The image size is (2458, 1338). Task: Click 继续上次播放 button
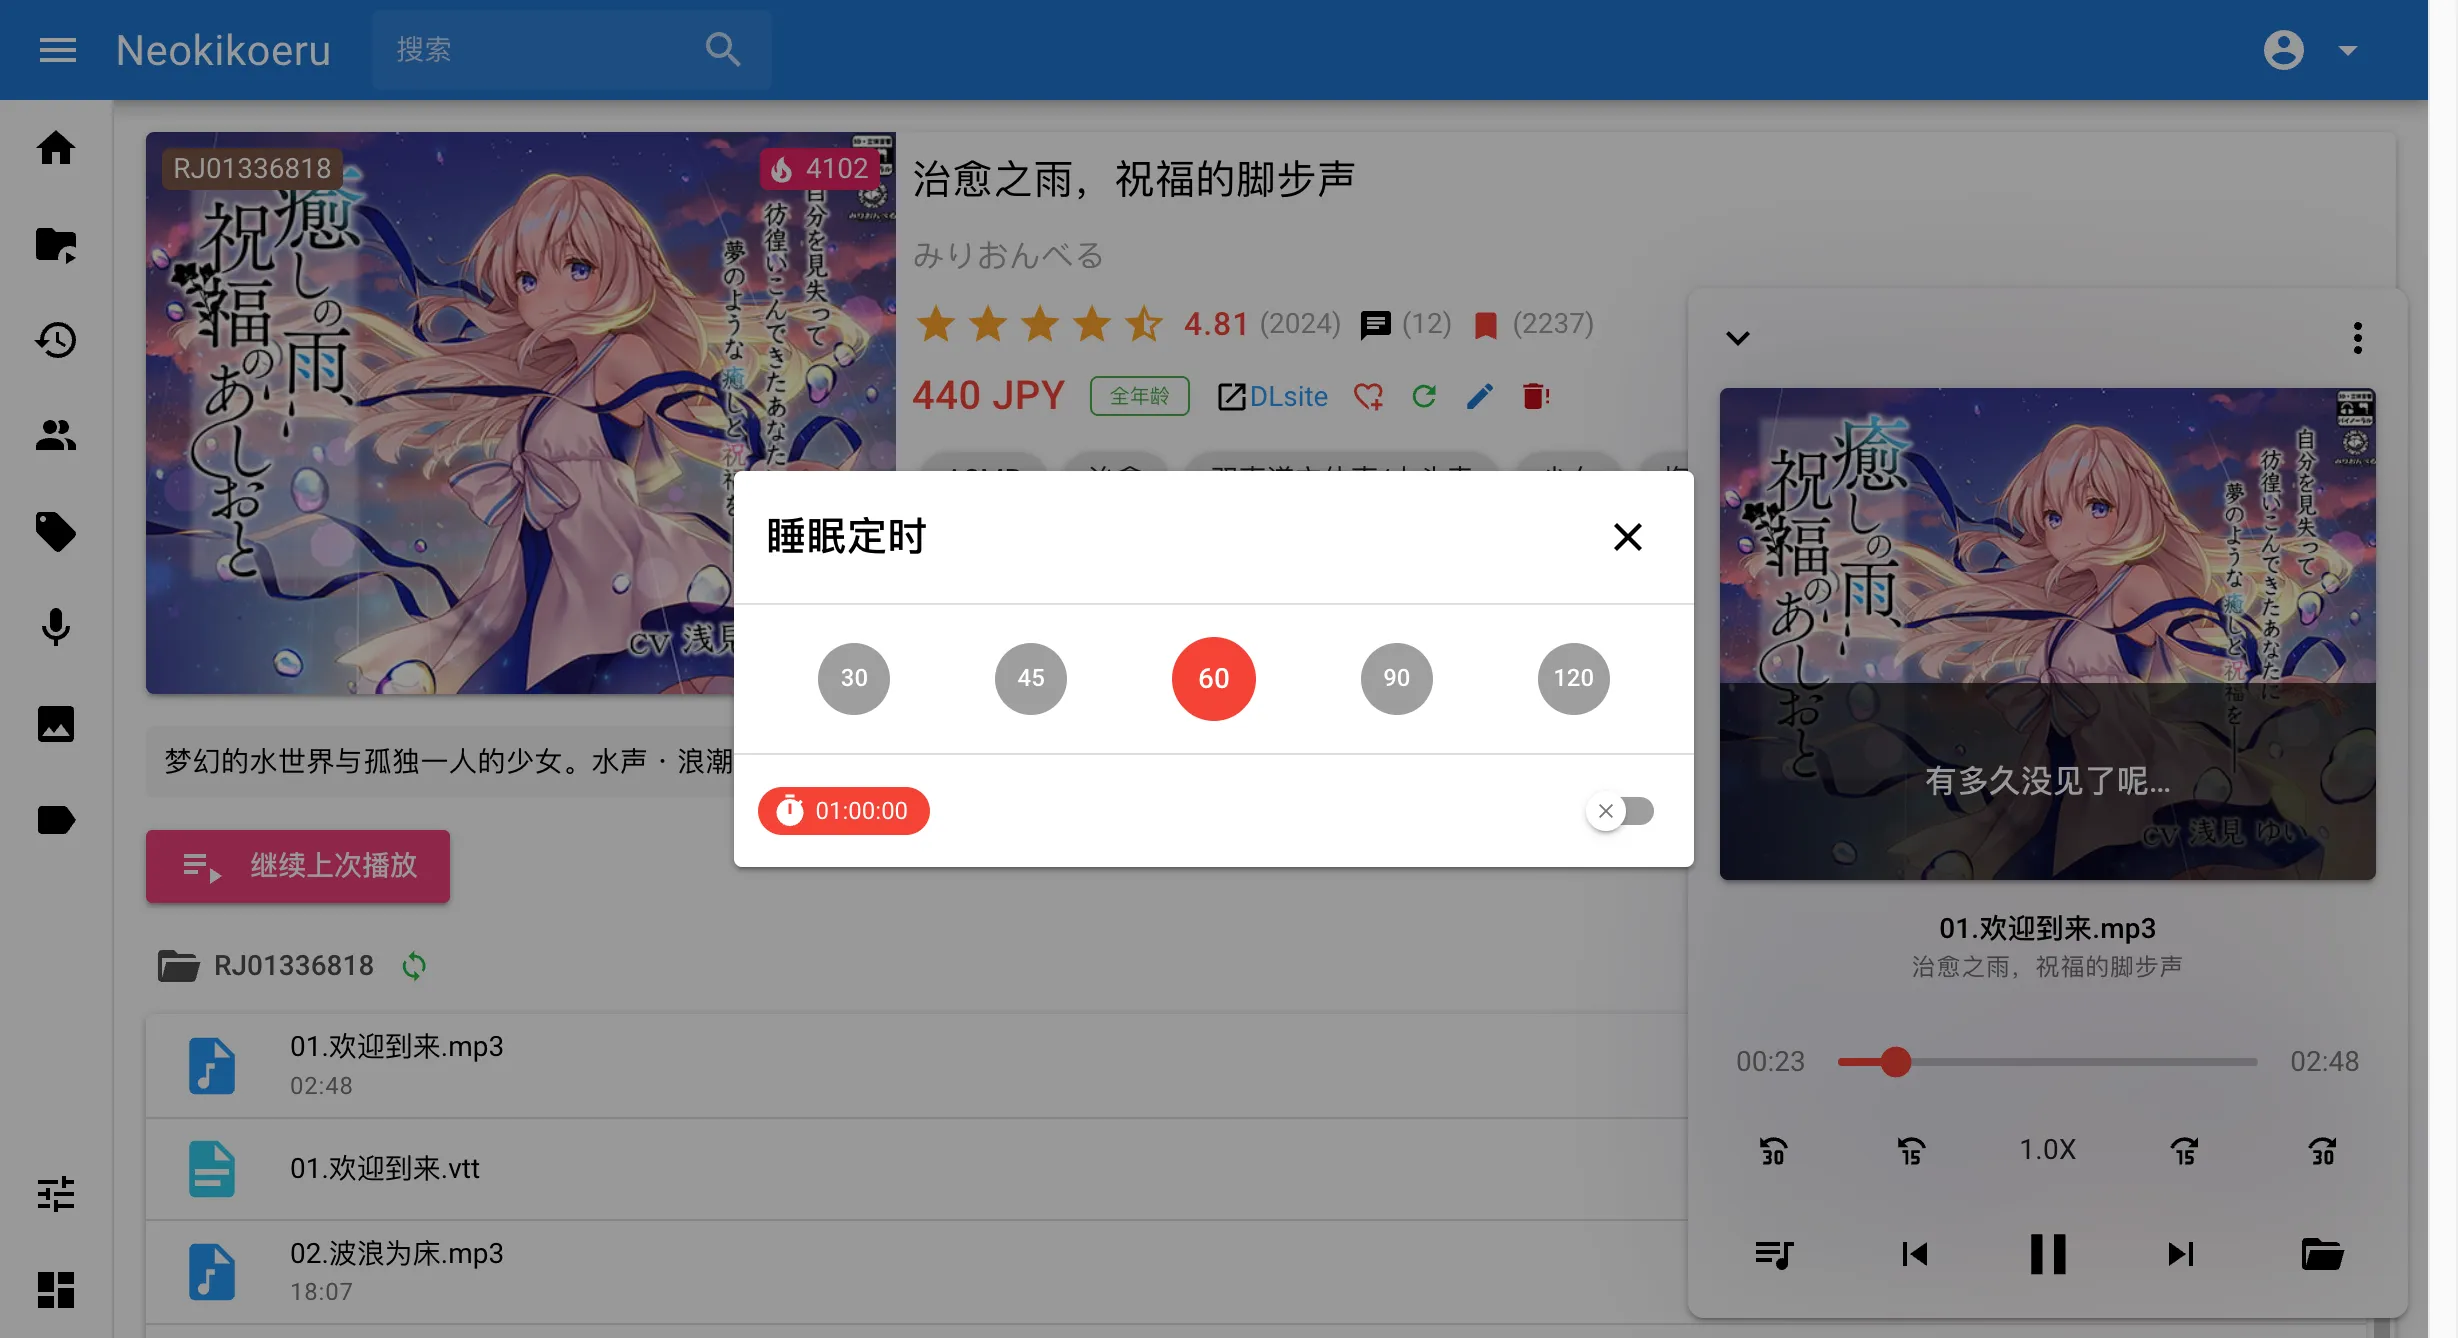pos(298,866)
